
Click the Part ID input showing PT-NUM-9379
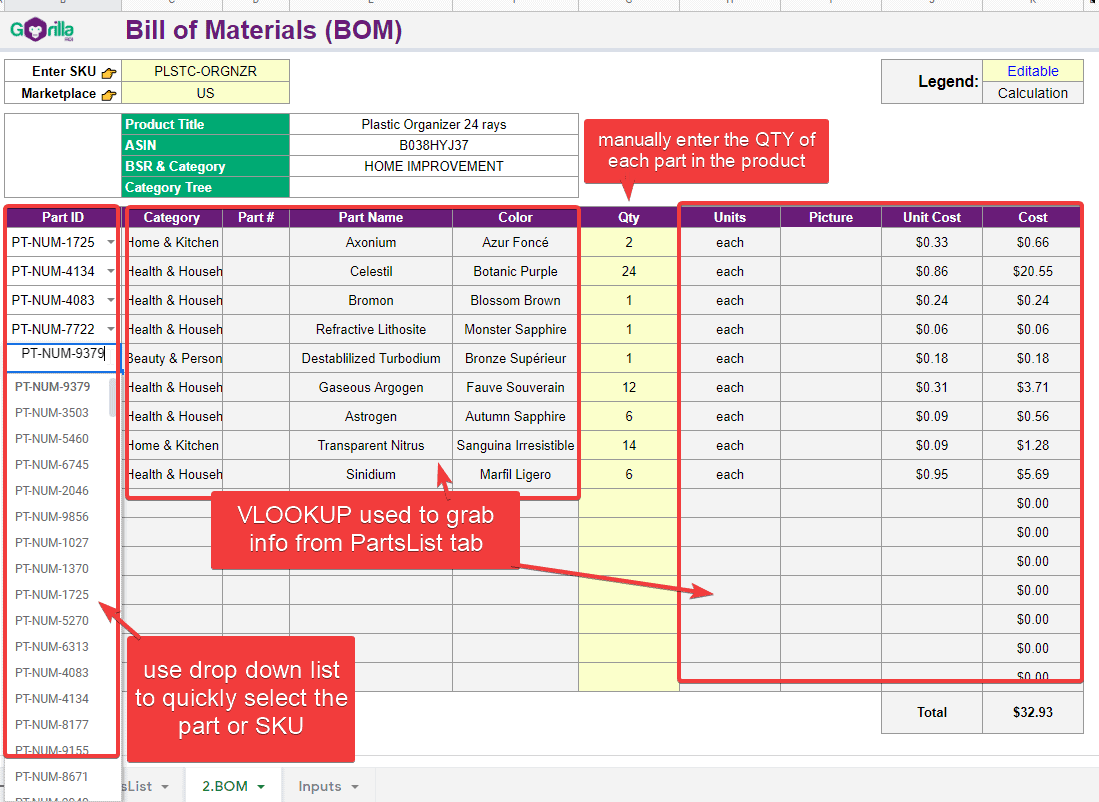tap(62, 353)
